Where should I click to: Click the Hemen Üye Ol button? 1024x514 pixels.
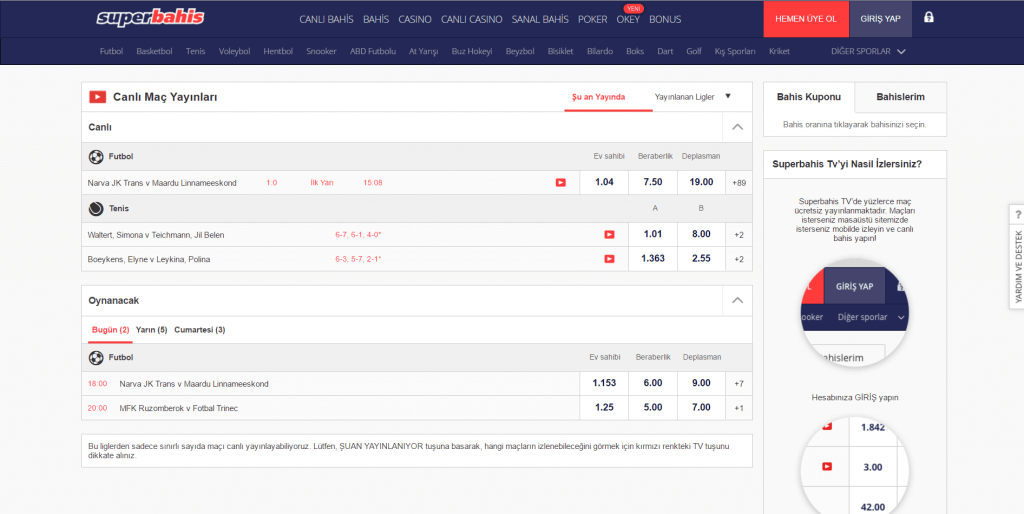[x=805, y=19]
